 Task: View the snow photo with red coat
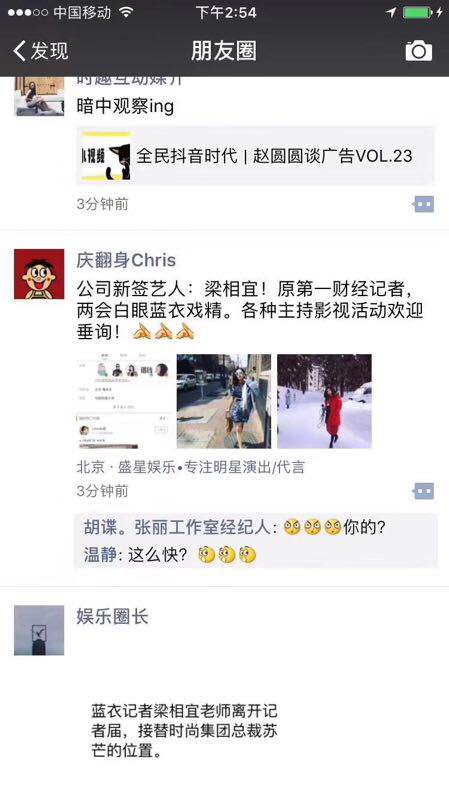click(324, 401)
